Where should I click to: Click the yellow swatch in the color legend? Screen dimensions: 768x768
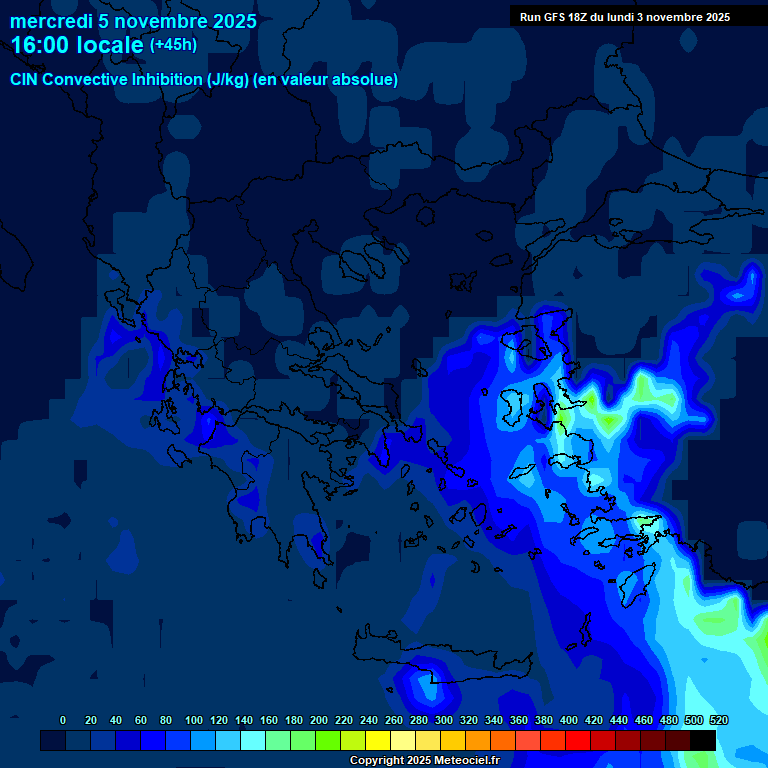coord(378,741)
